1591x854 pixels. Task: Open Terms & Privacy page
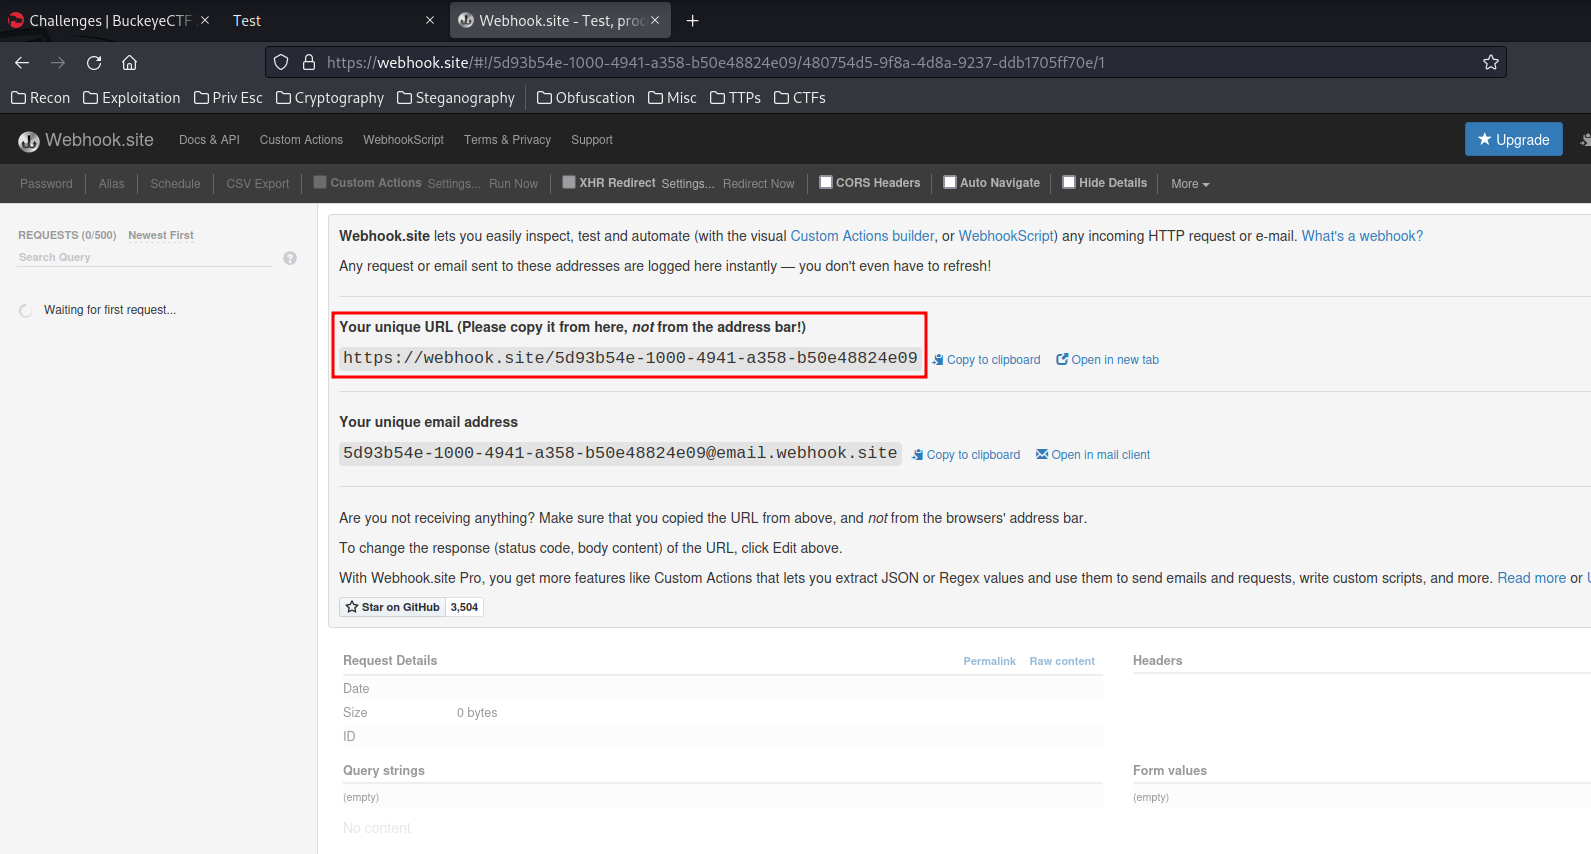point(507,140)
